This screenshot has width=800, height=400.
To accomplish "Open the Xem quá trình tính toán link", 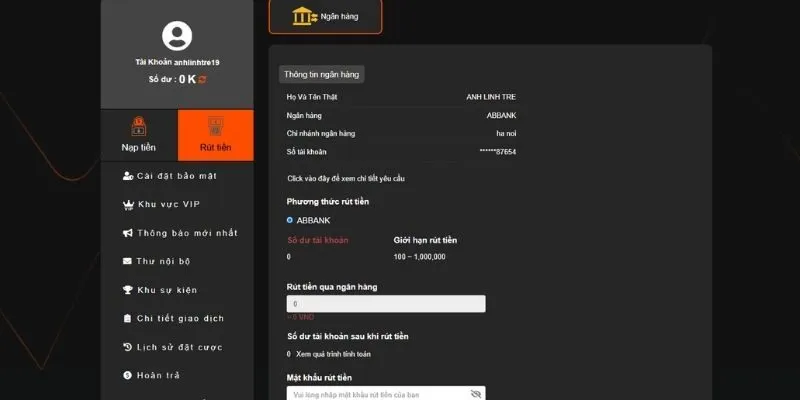I will coord(334,354).
